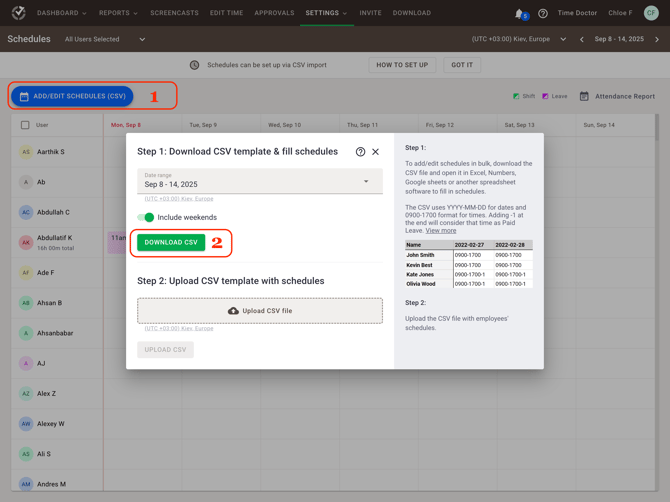Click Ali S avatar
This screenshot has height=502, width=670.
coord(26,454)
